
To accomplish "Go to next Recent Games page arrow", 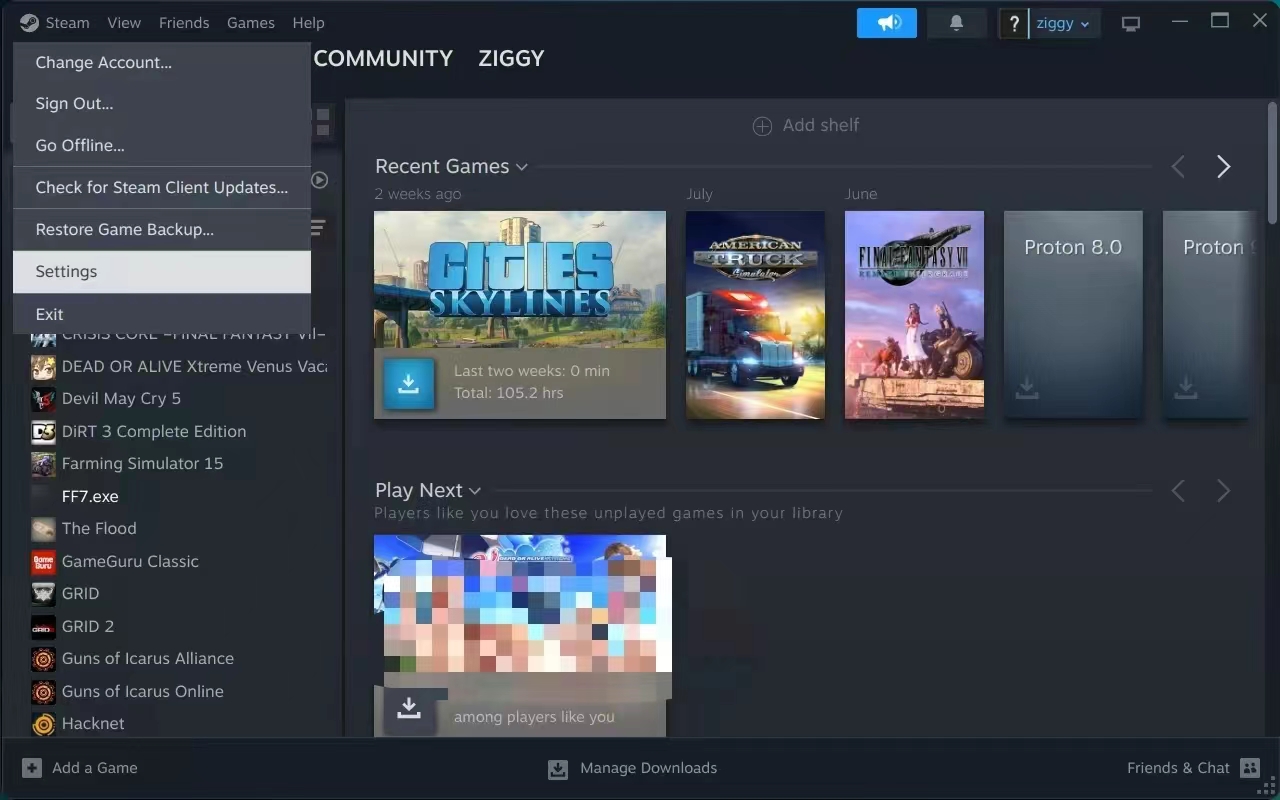I will tap(1224, 167).
